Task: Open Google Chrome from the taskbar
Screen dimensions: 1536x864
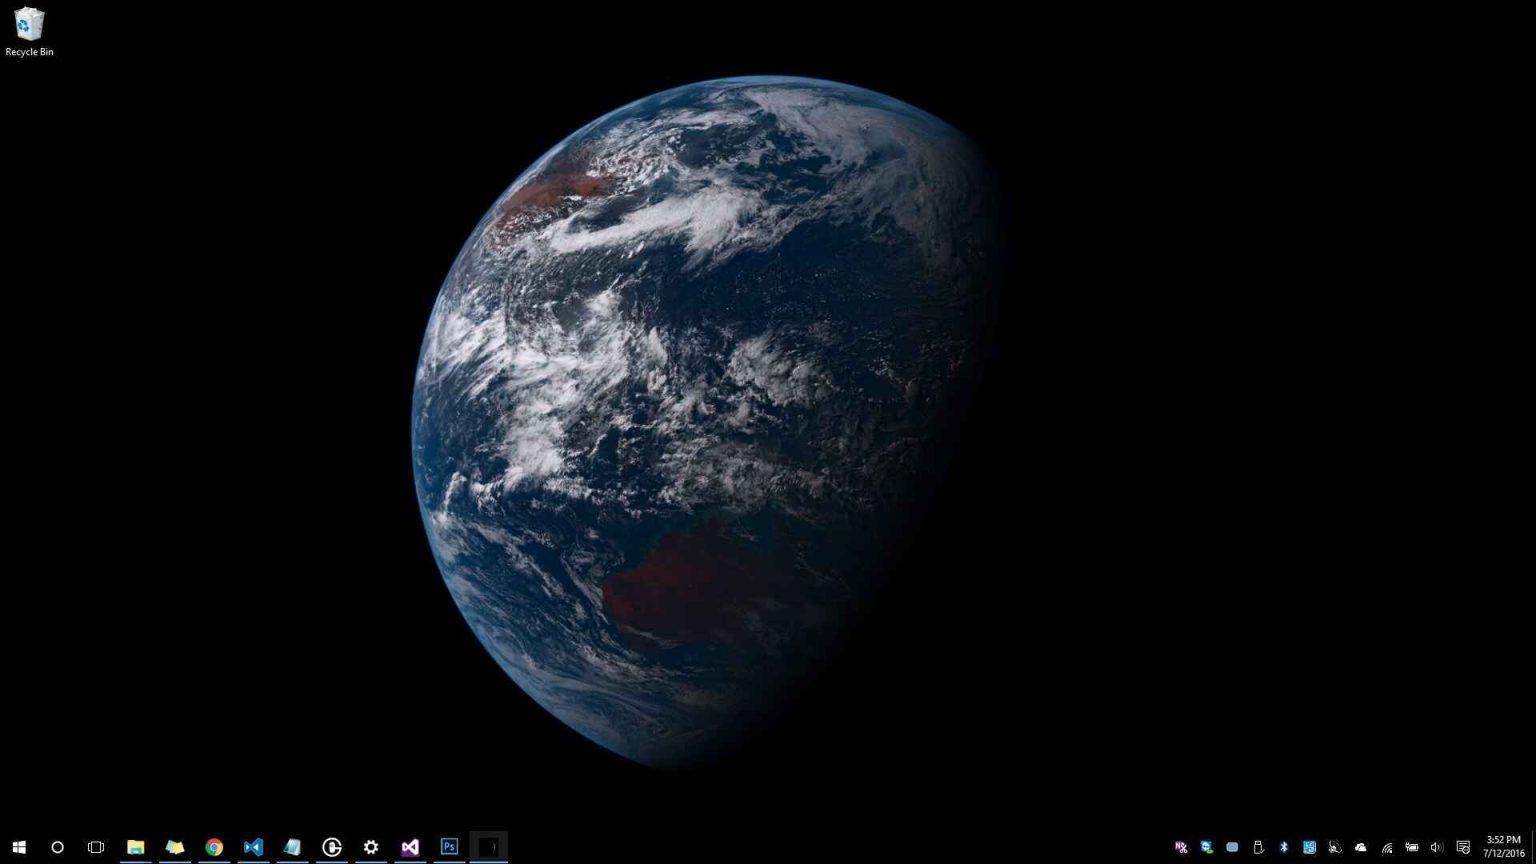Action: pyautogui.click(x=214, y=847)
